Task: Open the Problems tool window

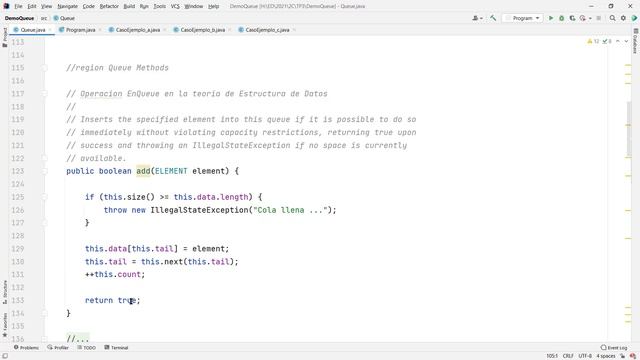Action: point(26,348)
